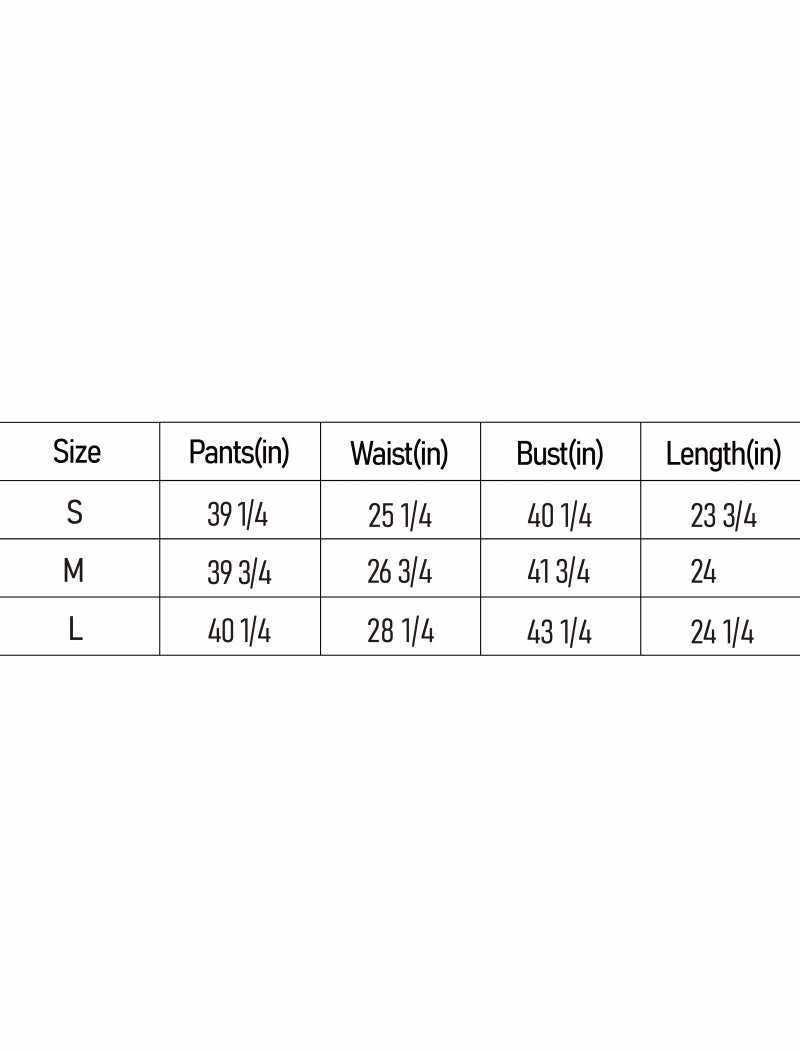Screen dimensions: 800x1050
Task: Select length value 24 1/4
Action: click(x=722, y=632)
